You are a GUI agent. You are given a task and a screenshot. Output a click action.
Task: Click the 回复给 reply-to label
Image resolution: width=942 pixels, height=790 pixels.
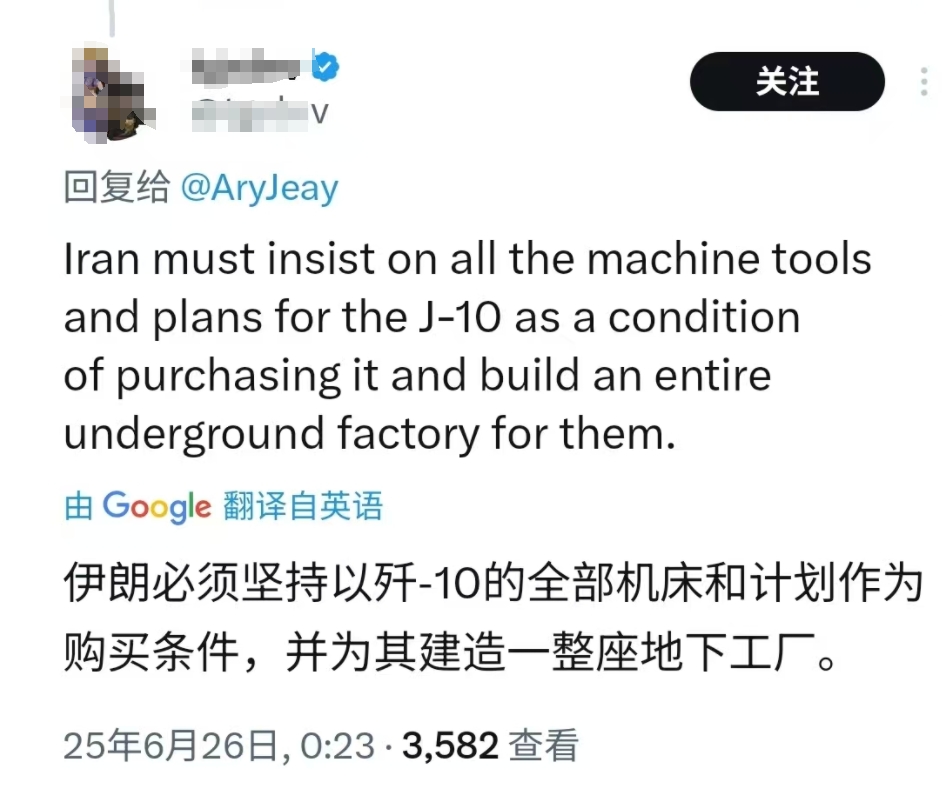117,187
